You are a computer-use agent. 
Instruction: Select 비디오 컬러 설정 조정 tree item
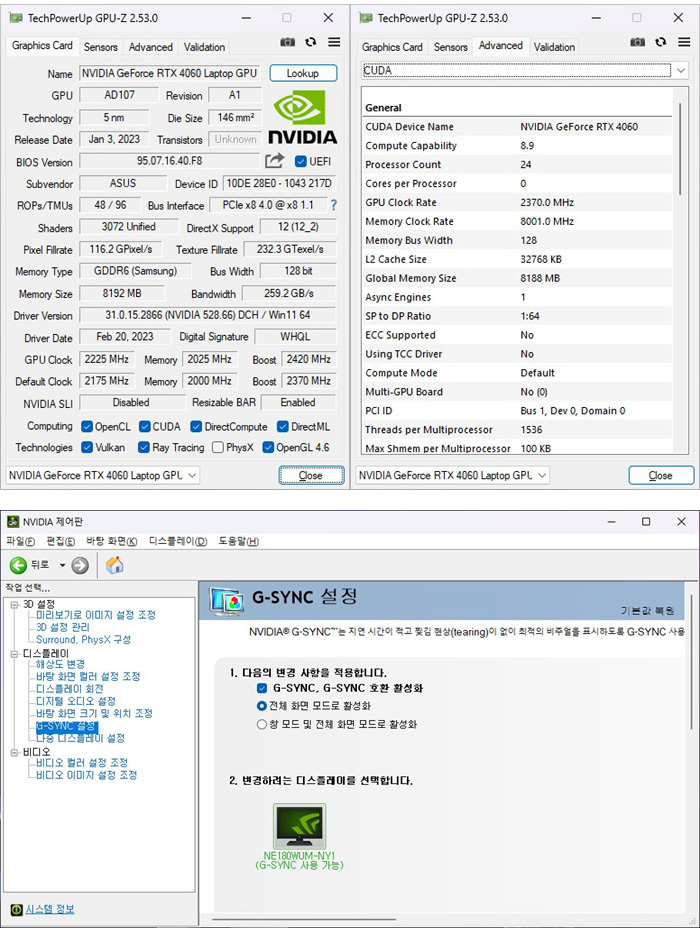coord(82,763)
